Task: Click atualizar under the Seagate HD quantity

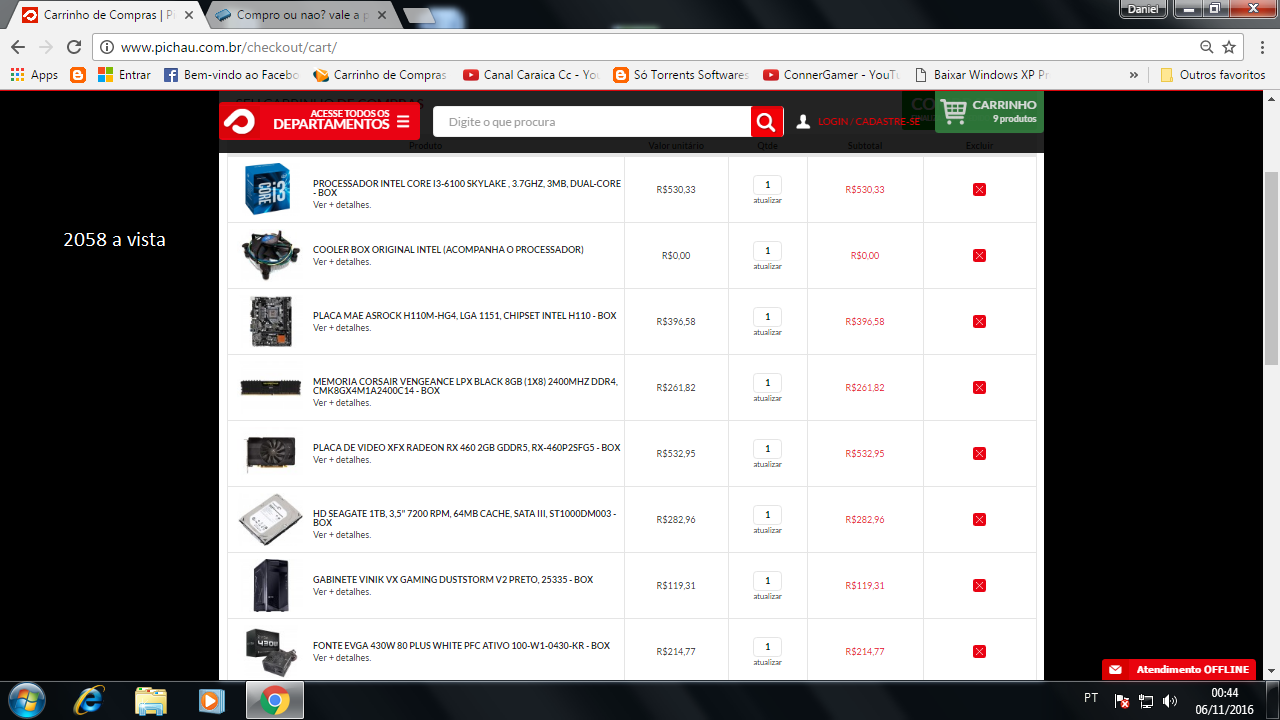Action: click(x=768, y=530)
